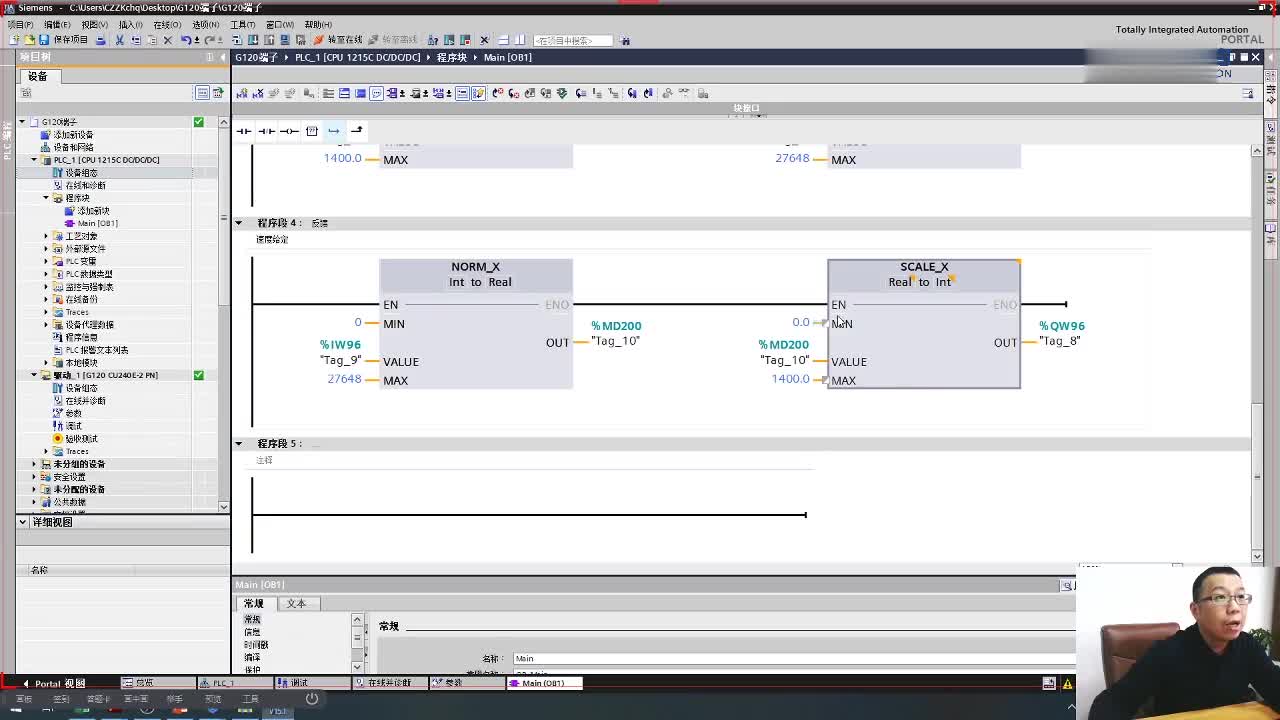1280x720 pixels.
Task: Open the 项目(P) menu
Action: click(x=20, y=24)
